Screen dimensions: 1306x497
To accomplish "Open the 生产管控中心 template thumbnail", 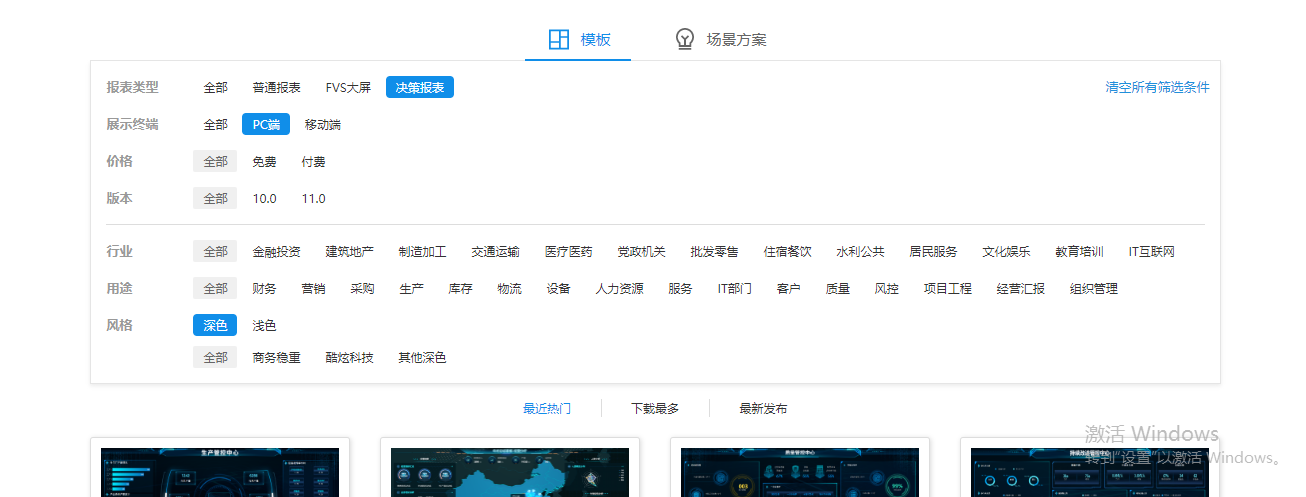I will (x=220, y=472).
